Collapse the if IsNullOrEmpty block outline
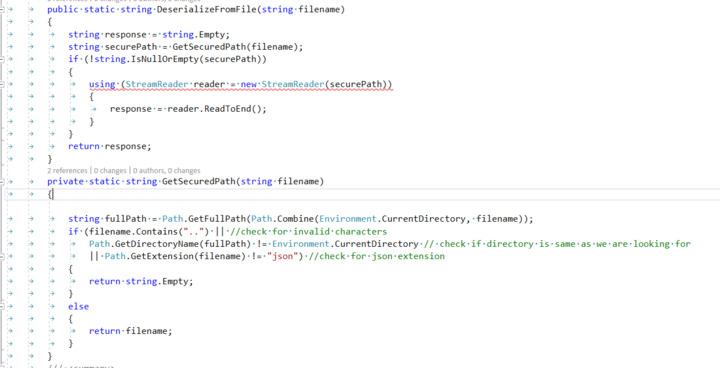 [x=2, y=60]
